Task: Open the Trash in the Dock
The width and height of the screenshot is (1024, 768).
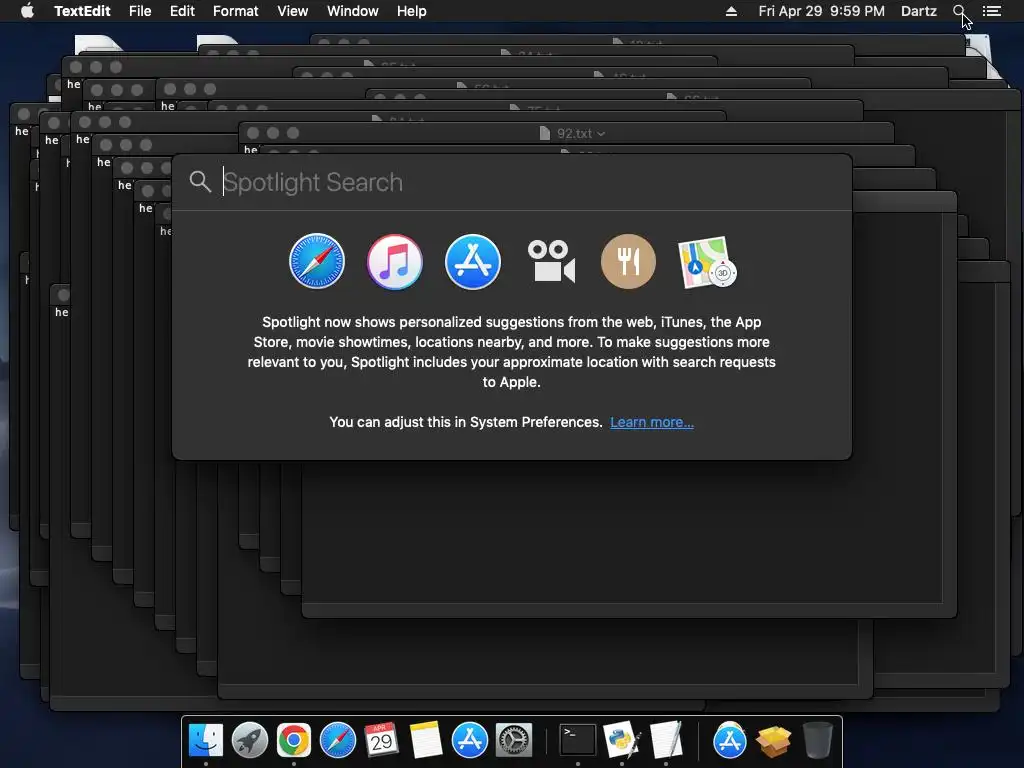Action: [x=818, y=740]
